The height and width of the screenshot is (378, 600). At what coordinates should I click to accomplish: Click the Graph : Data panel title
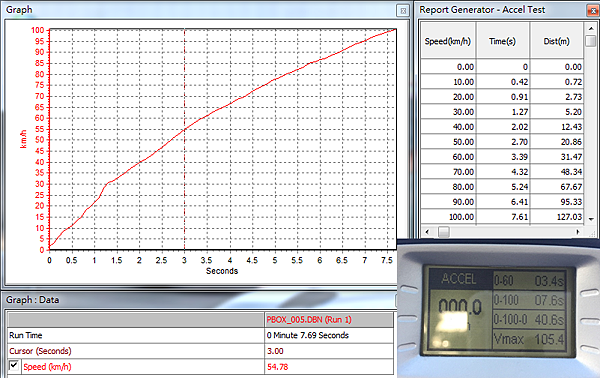[x=33, y=300]
